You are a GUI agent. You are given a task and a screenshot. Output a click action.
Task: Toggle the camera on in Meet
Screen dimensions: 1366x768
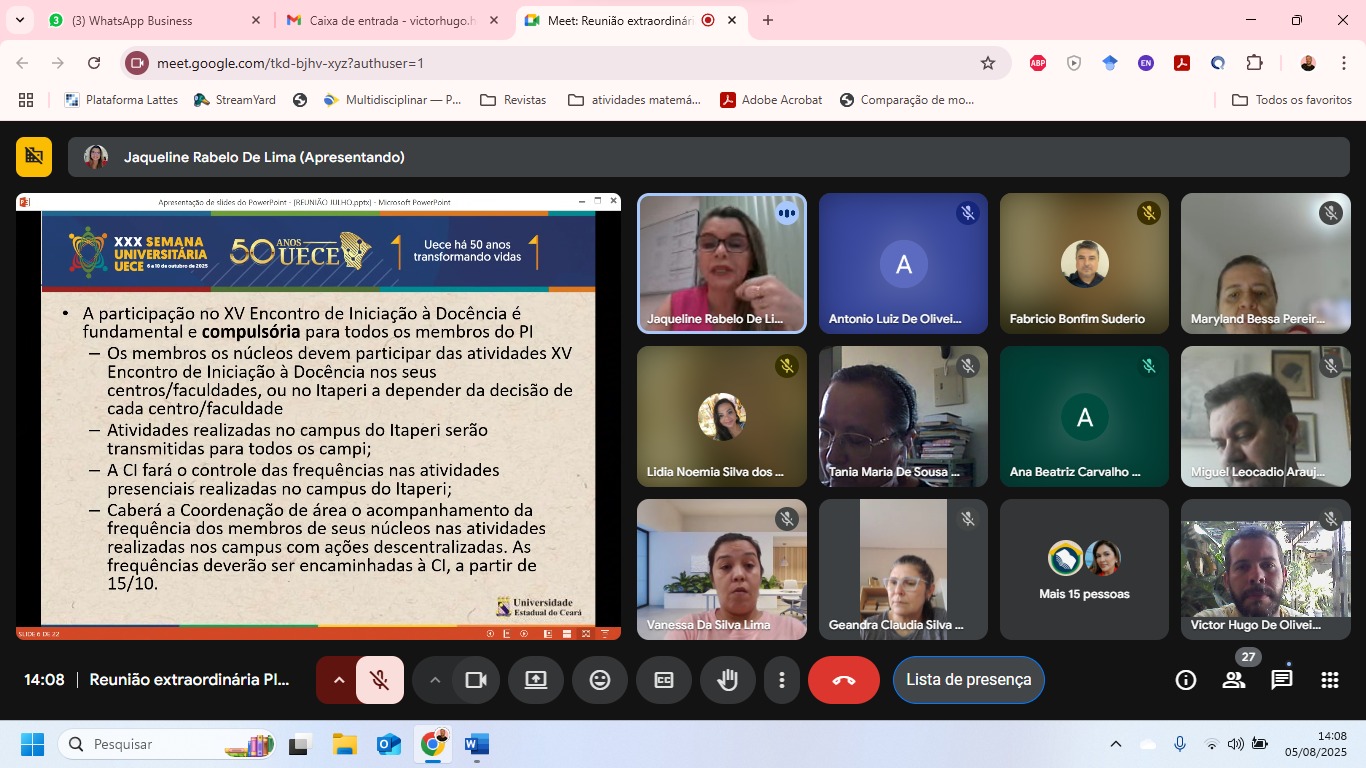point(476,680)
